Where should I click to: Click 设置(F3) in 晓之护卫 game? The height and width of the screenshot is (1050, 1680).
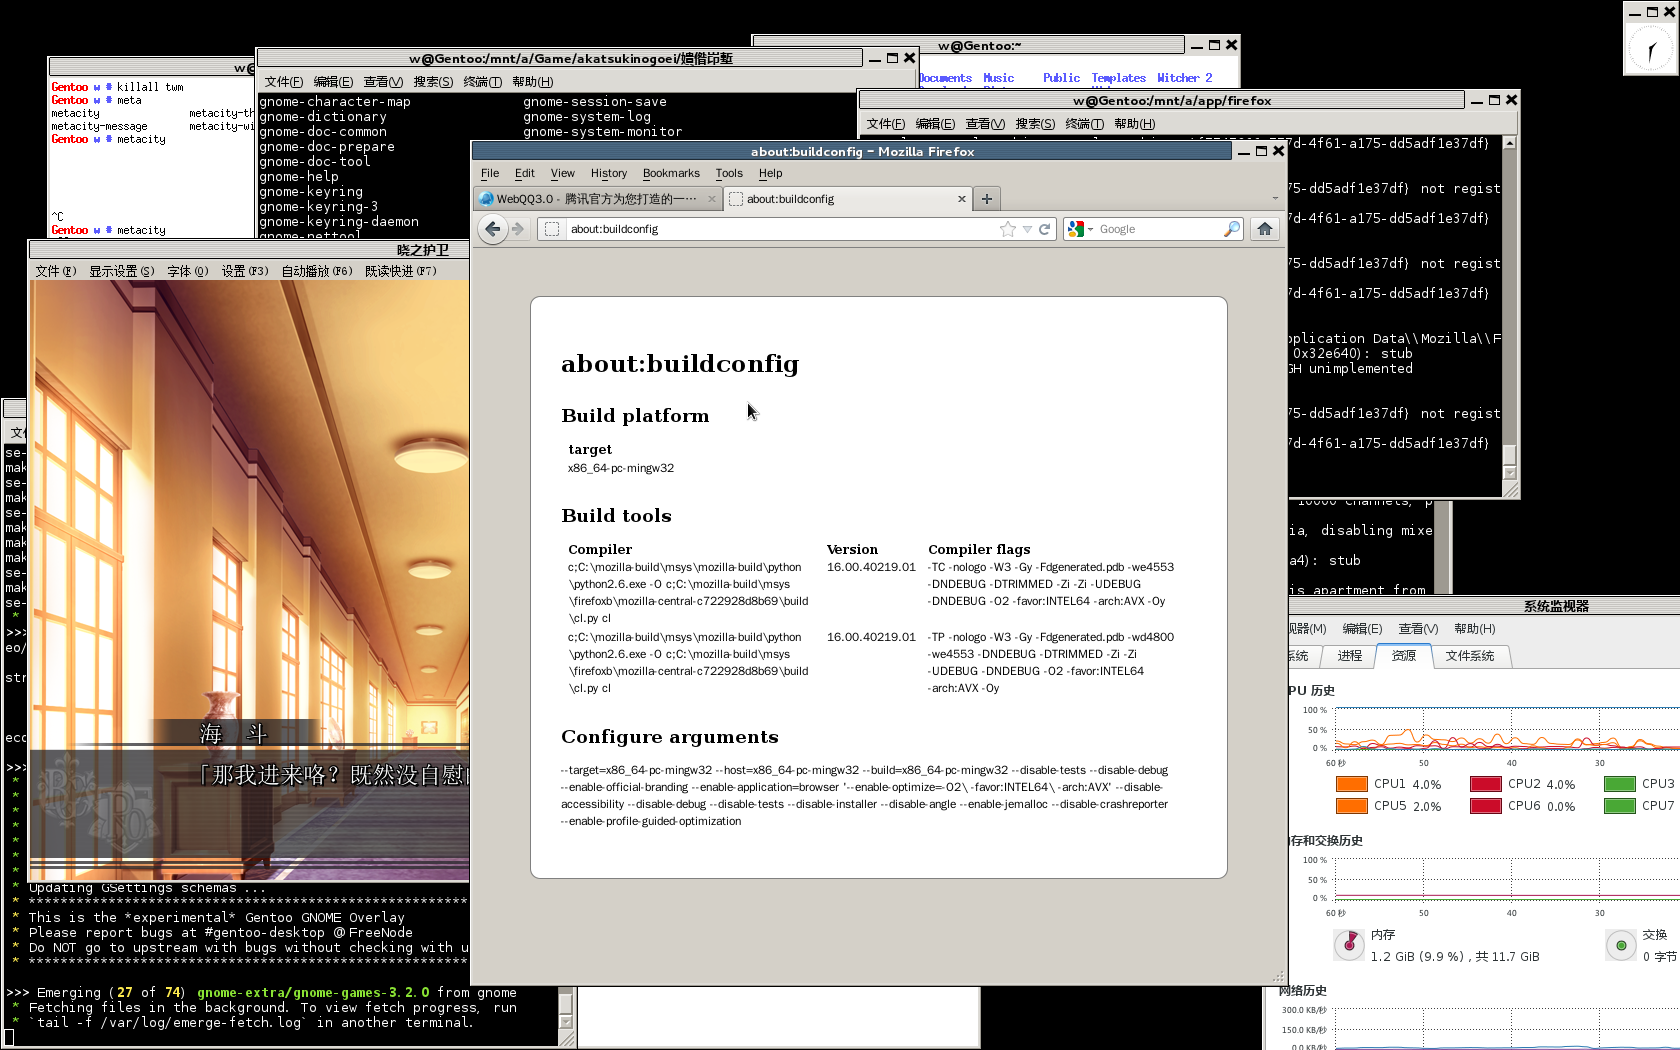[x=245, y=271]
